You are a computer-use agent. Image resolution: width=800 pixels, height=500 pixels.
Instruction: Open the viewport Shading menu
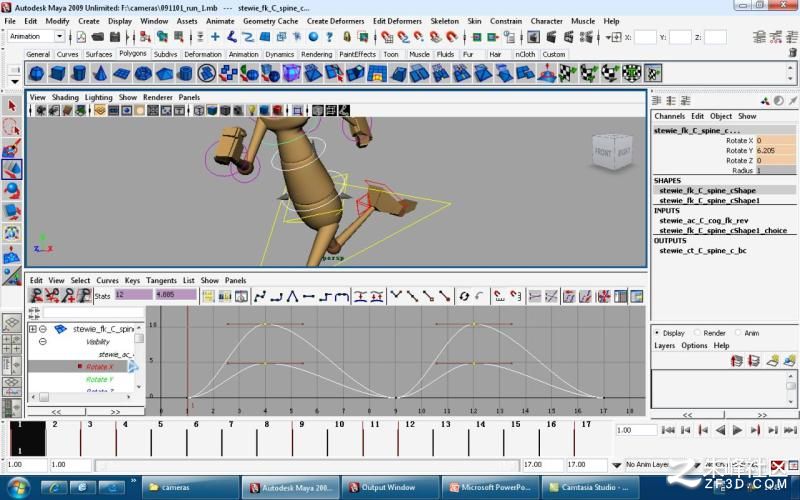coord(65,97)
